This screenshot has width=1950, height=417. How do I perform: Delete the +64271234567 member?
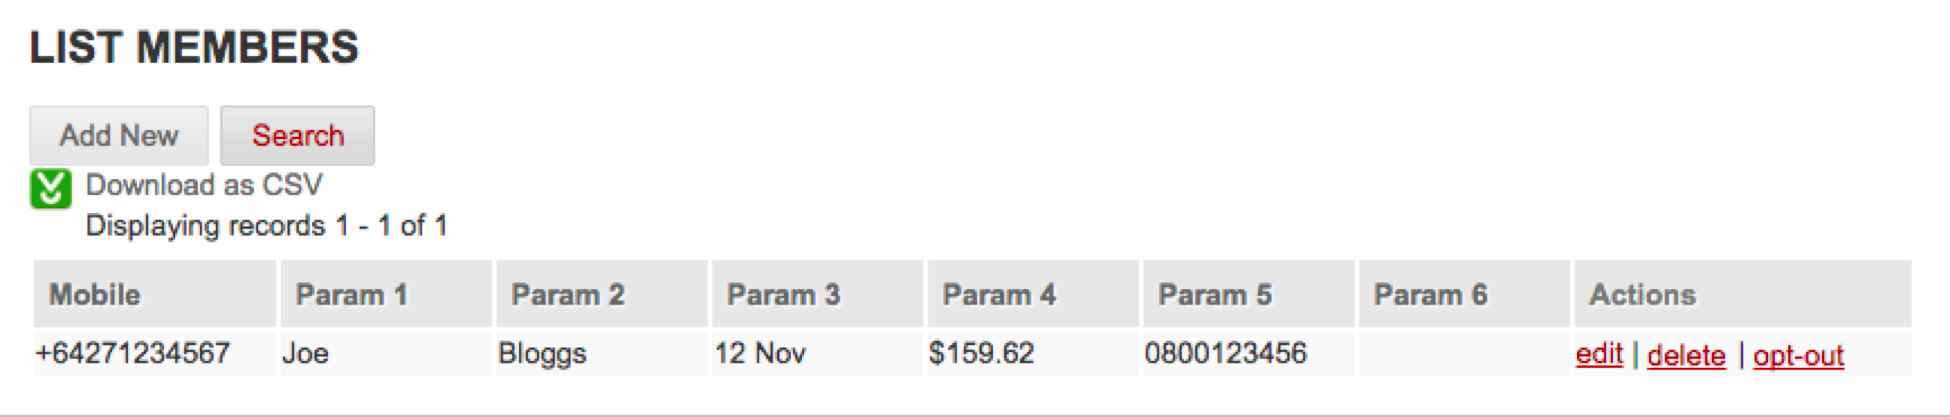pyautogui.click(x=1686, y=355)
